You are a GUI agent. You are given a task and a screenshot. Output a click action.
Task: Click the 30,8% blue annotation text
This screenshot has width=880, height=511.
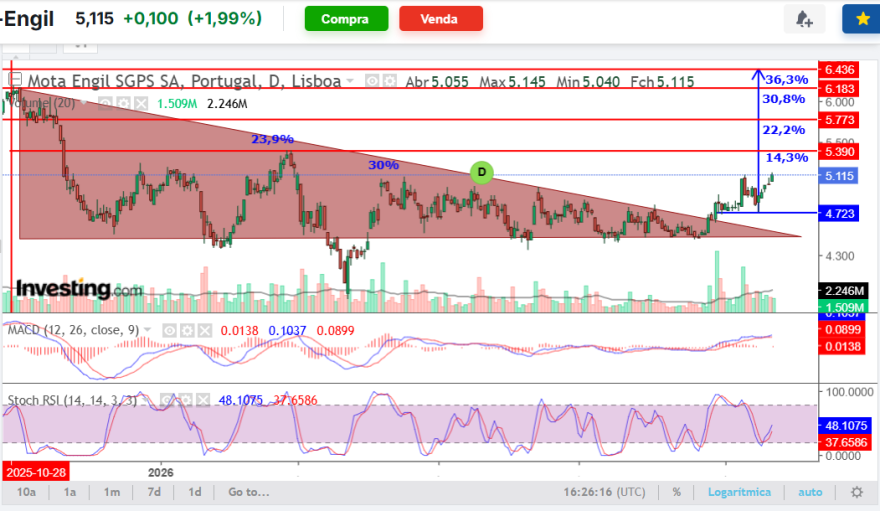click(x=783, y=99)
